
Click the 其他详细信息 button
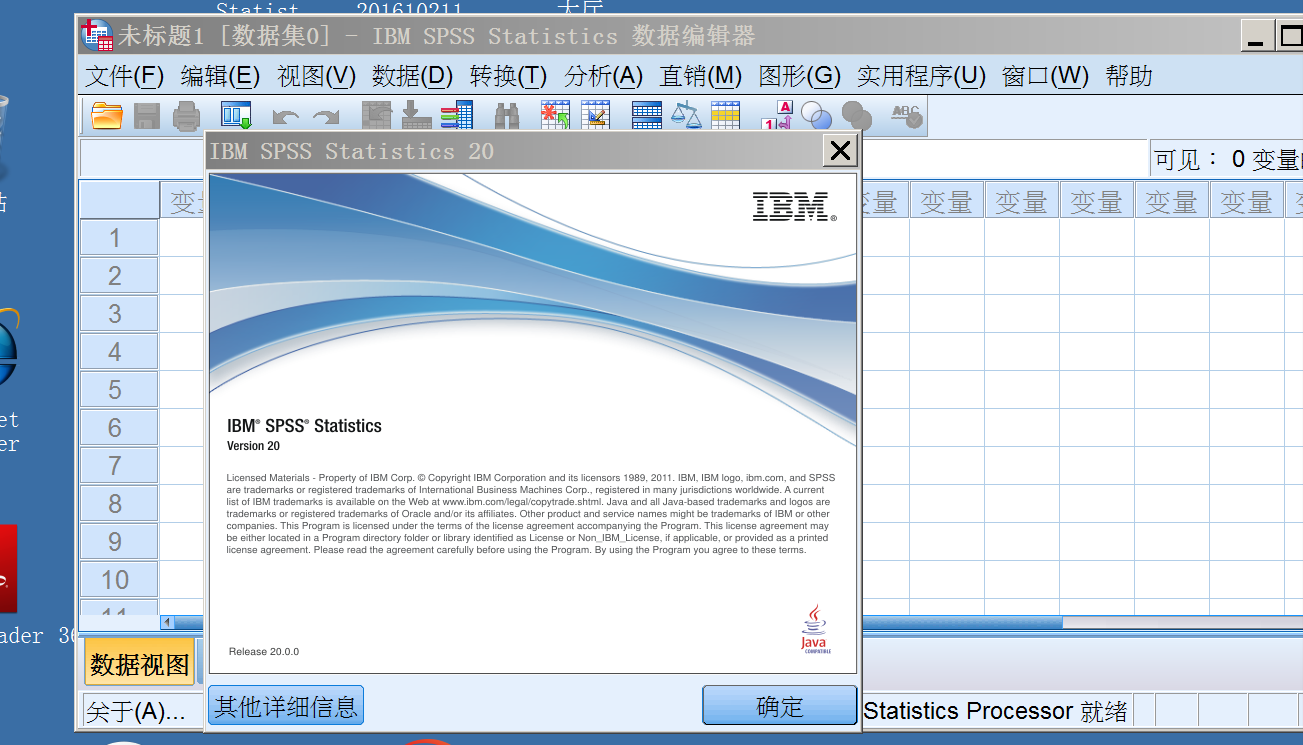coord(286,706)
